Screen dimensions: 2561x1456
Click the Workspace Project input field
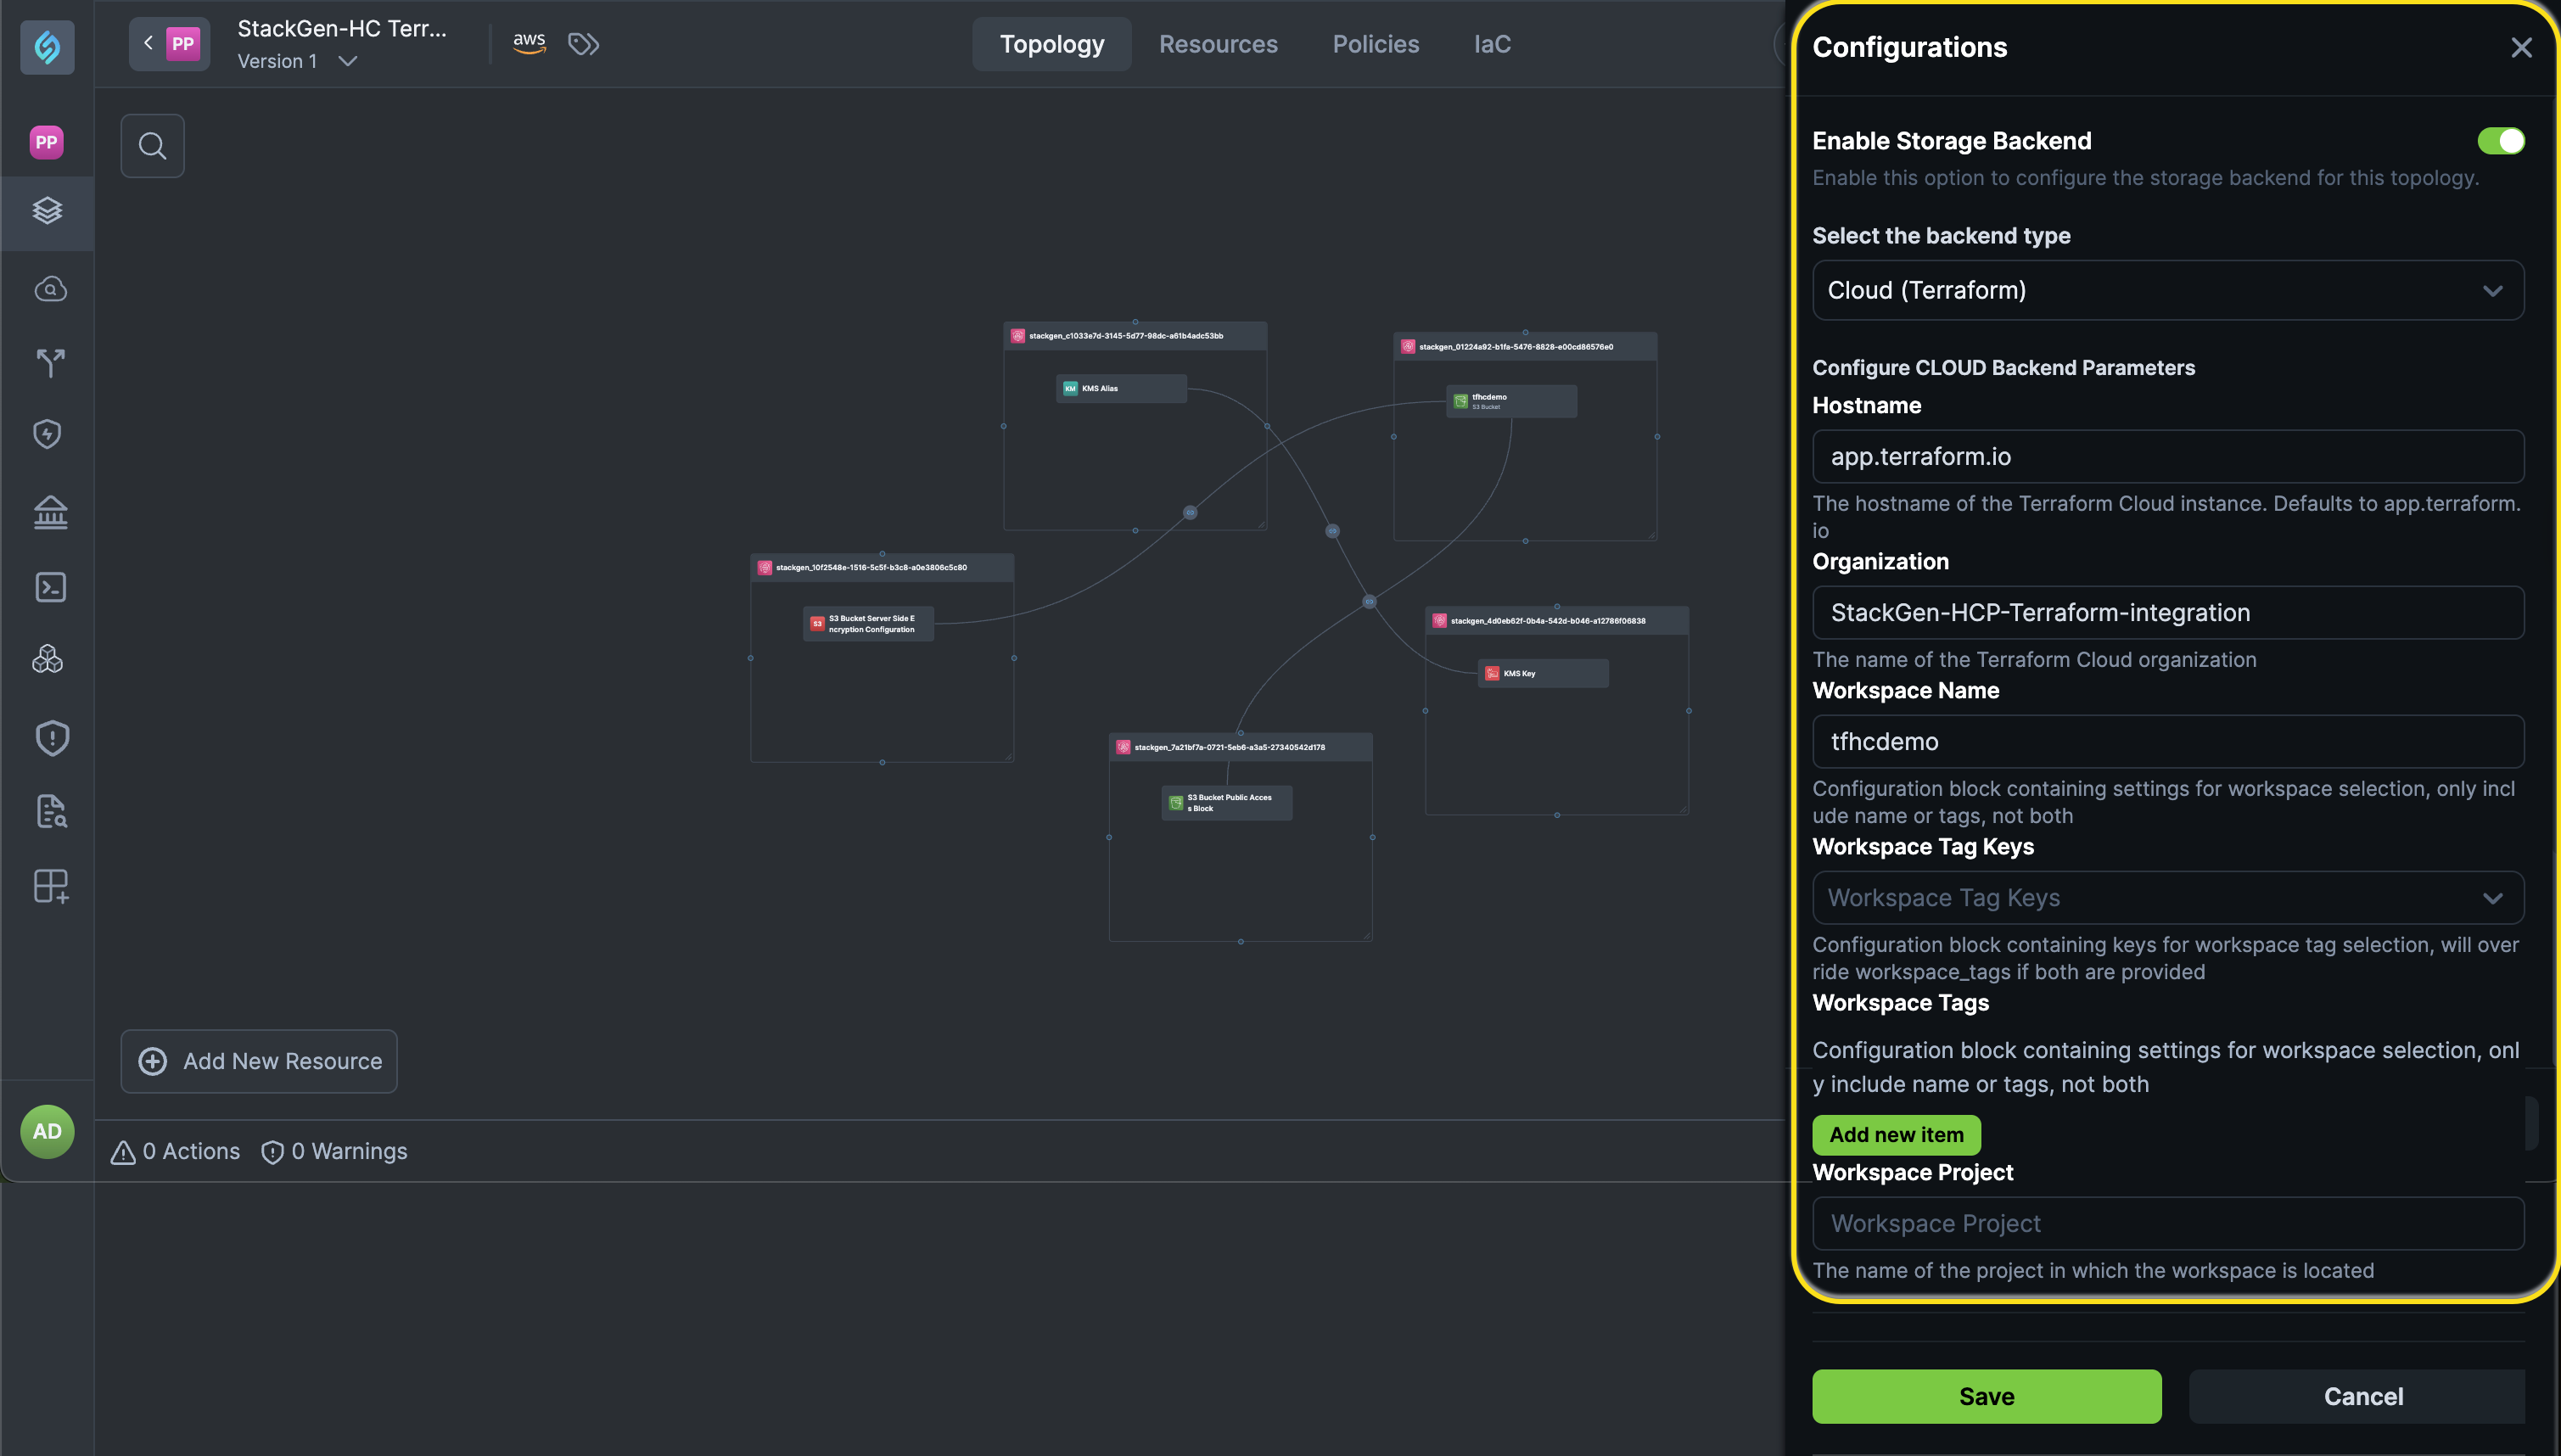2167,1223
